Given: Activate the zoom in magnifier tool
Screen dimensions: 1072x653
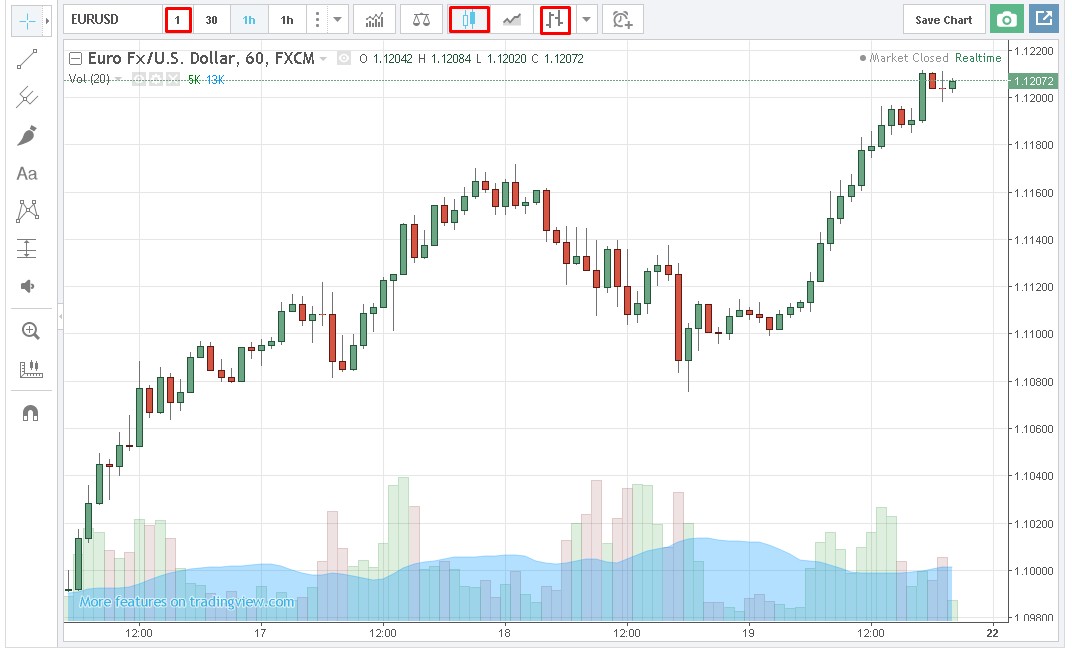Looking at the screenshot, I should (x=30, y=331).
